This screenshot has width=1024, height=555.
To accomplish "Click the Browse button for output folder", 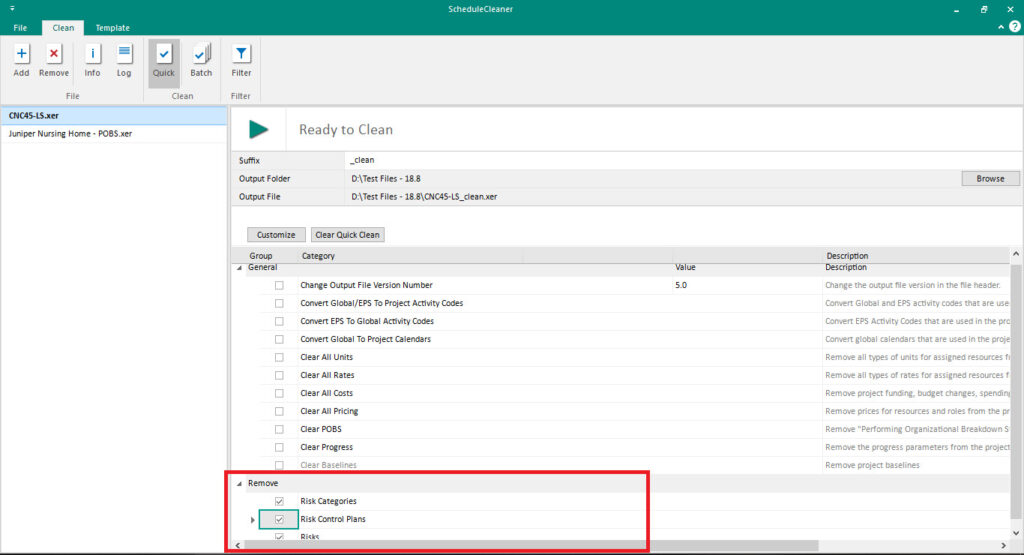I will click(990, 178).
